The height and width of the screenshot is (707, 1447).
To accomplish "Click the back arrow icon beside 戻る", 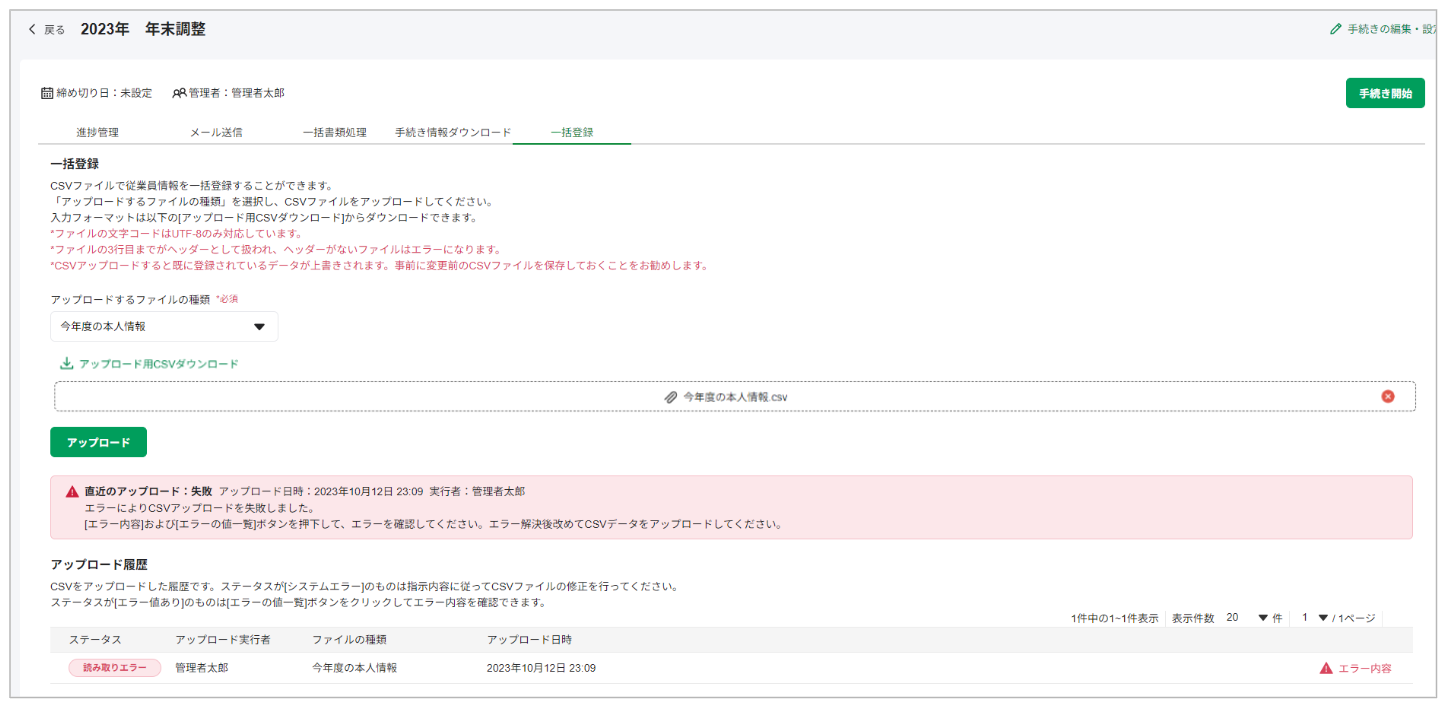I will pyautogui.click(x=33, y=30).
